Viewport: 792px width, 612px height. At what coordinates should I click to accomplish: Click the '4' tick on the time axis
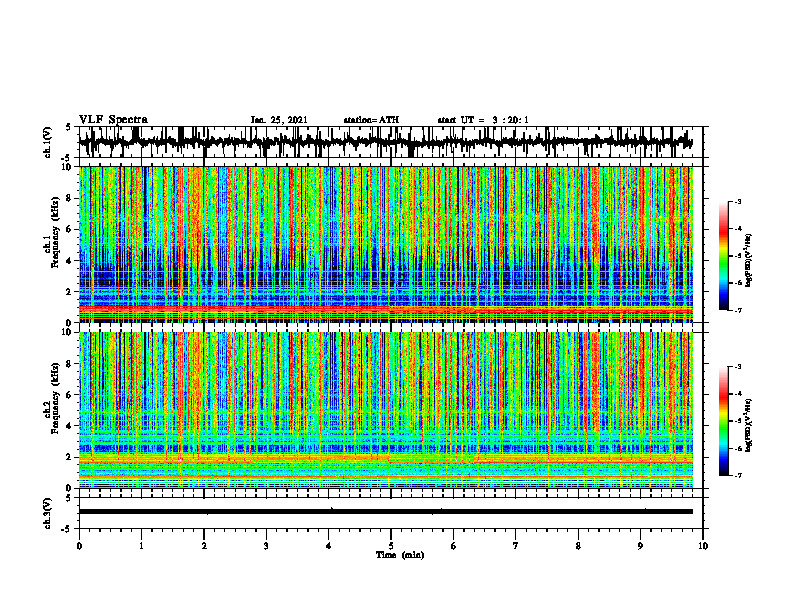329,546
